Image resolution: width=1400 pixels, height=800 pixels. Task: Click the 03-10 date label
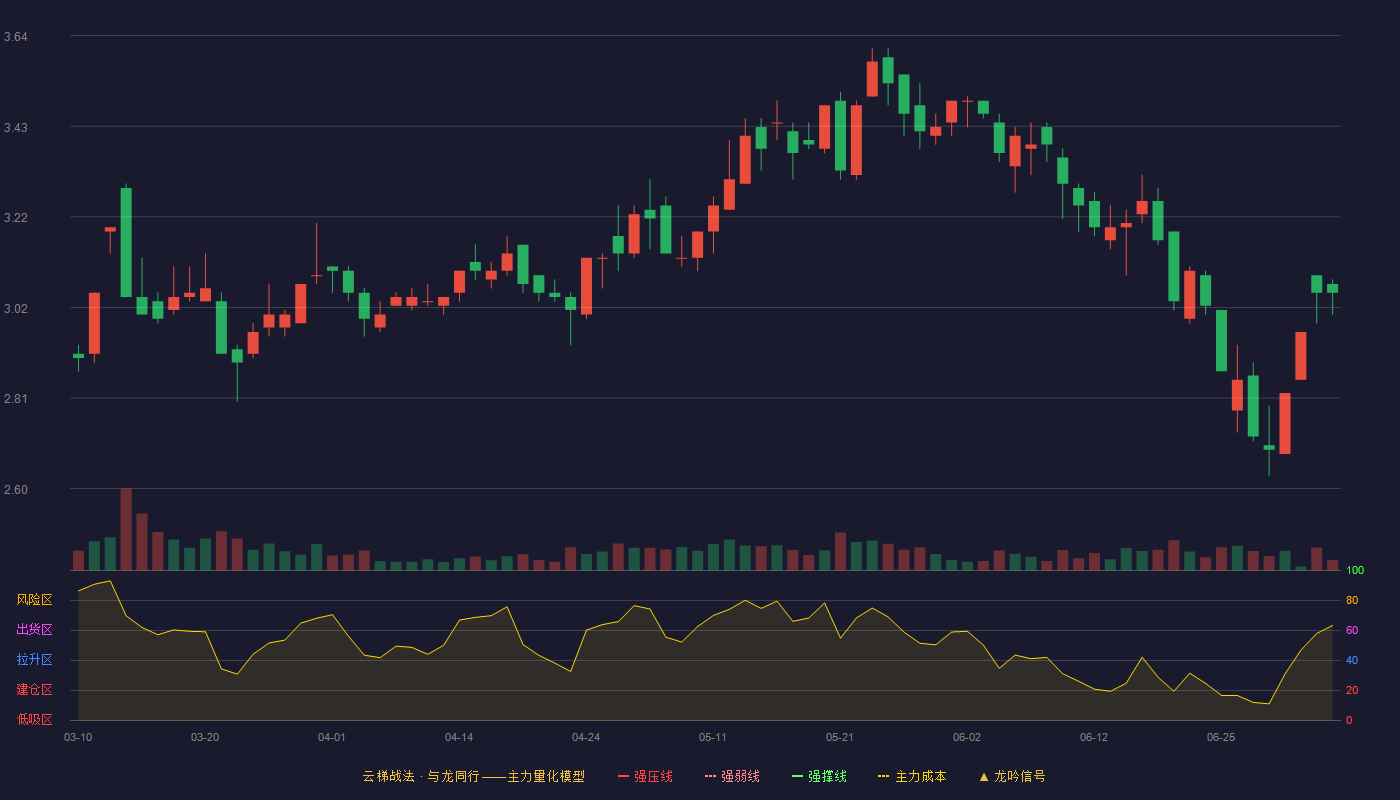78,737
